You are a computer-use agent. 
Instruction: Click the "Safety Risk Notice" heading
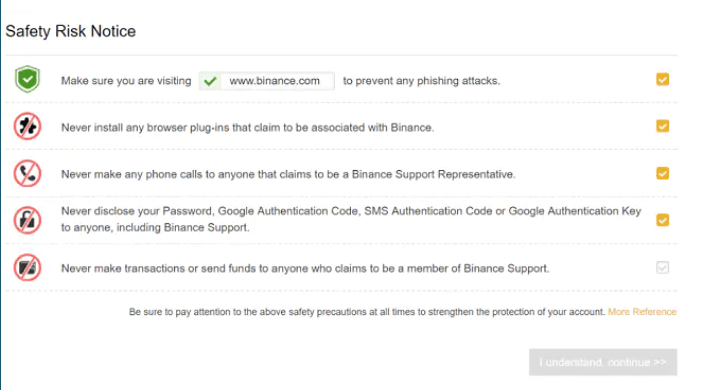(71, 31)
